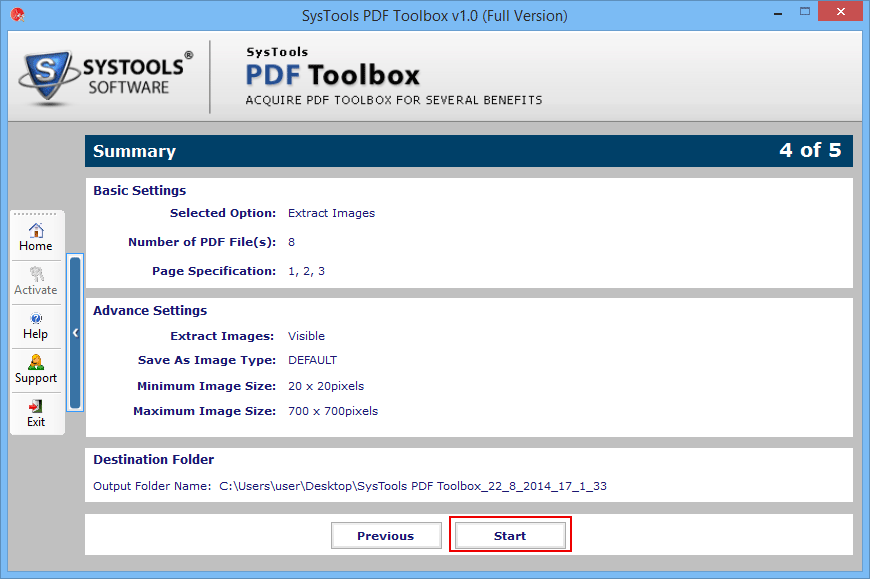The width and height of the screenshot is (870, 579).
Task: Click the output folder path on Desktop
Action: pyautogui.click(x=413, y=486)
